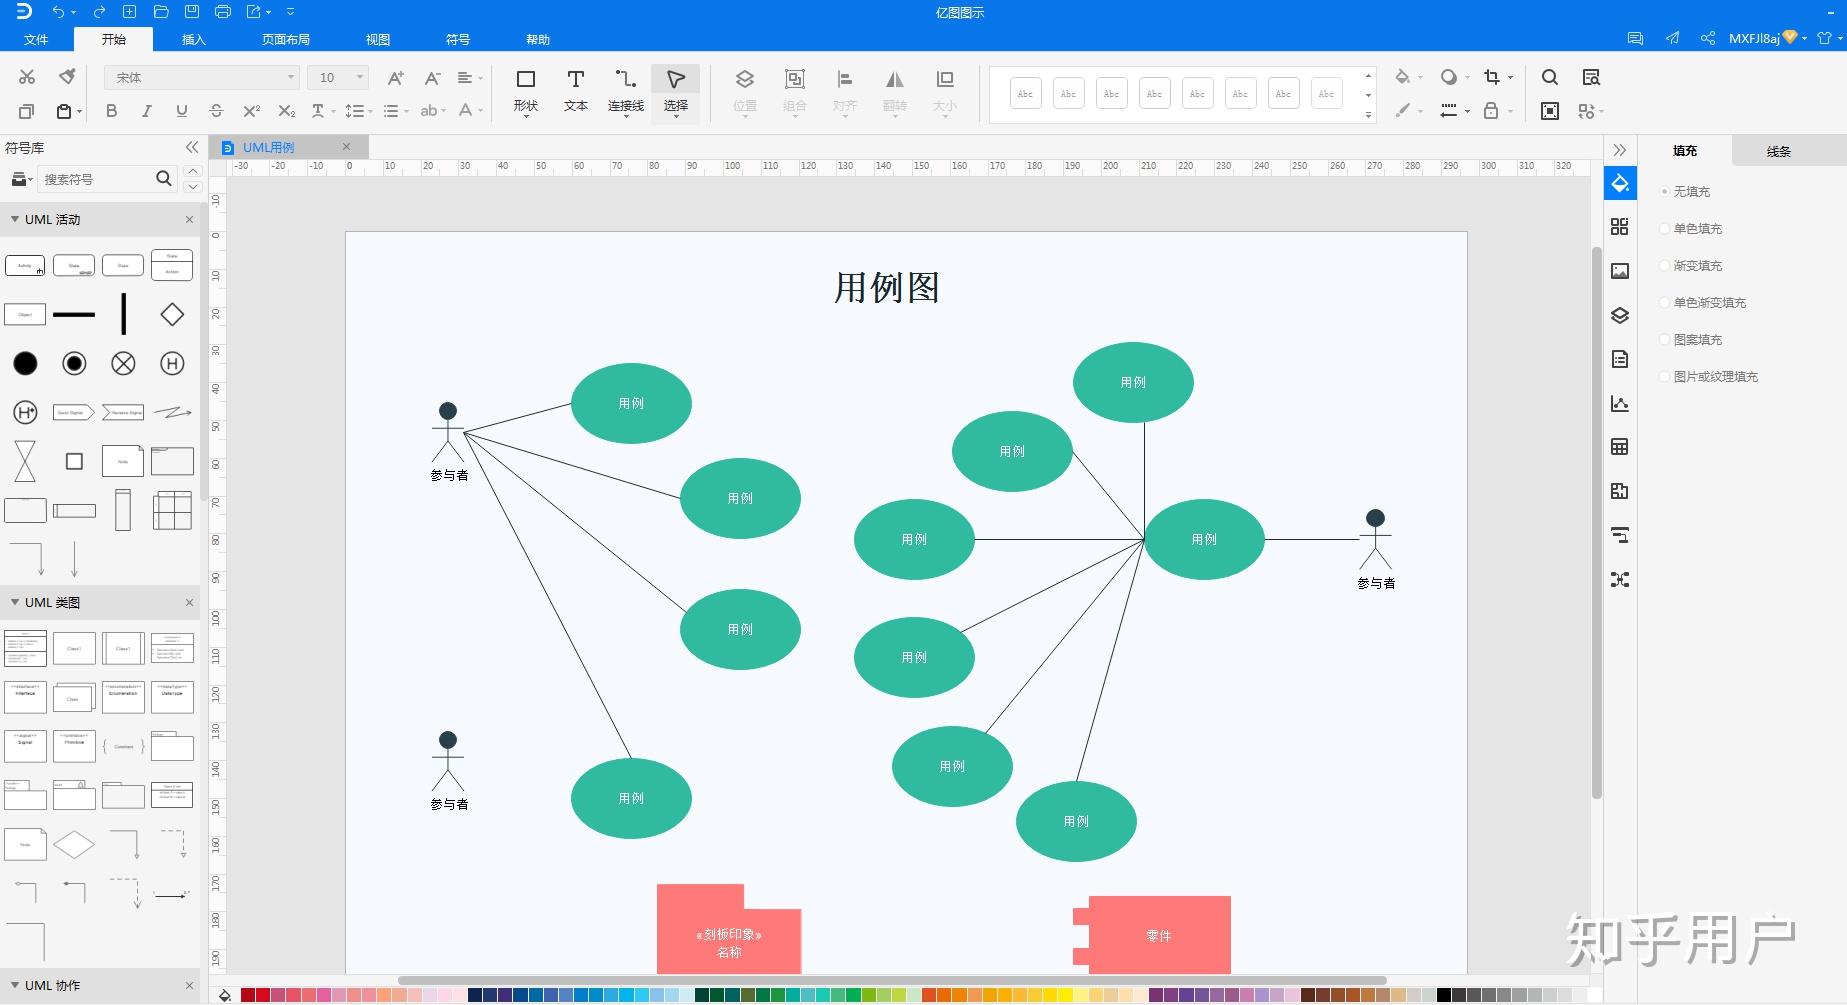This screenshot has height=1005, width=1847.
Task: Apply strikethrough formatting
Action: [216, 111]
